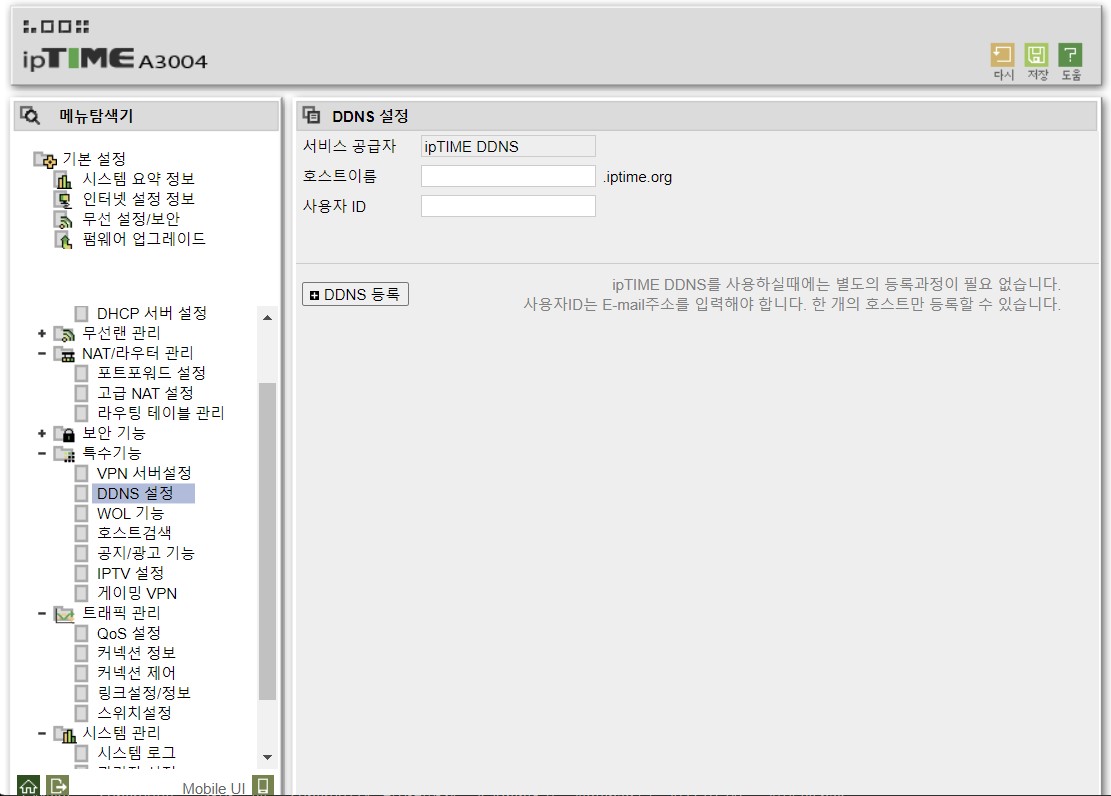Click the menu tree scroll up arrow

pos(267,318)
